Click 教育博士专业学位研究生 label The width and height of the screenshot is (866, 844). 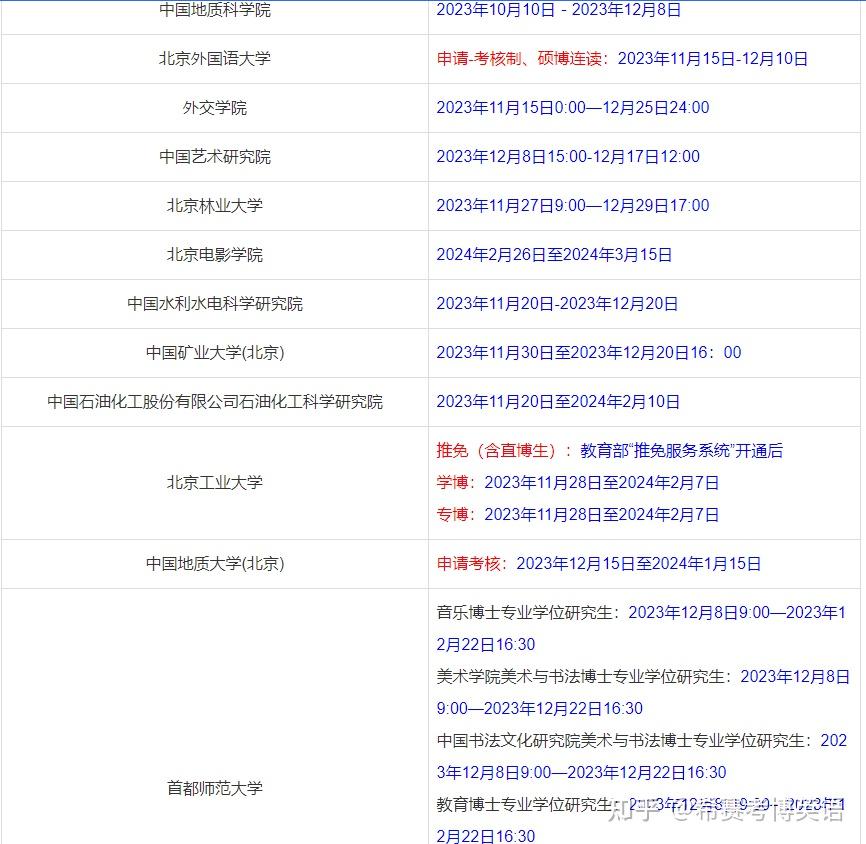(525, 805)
